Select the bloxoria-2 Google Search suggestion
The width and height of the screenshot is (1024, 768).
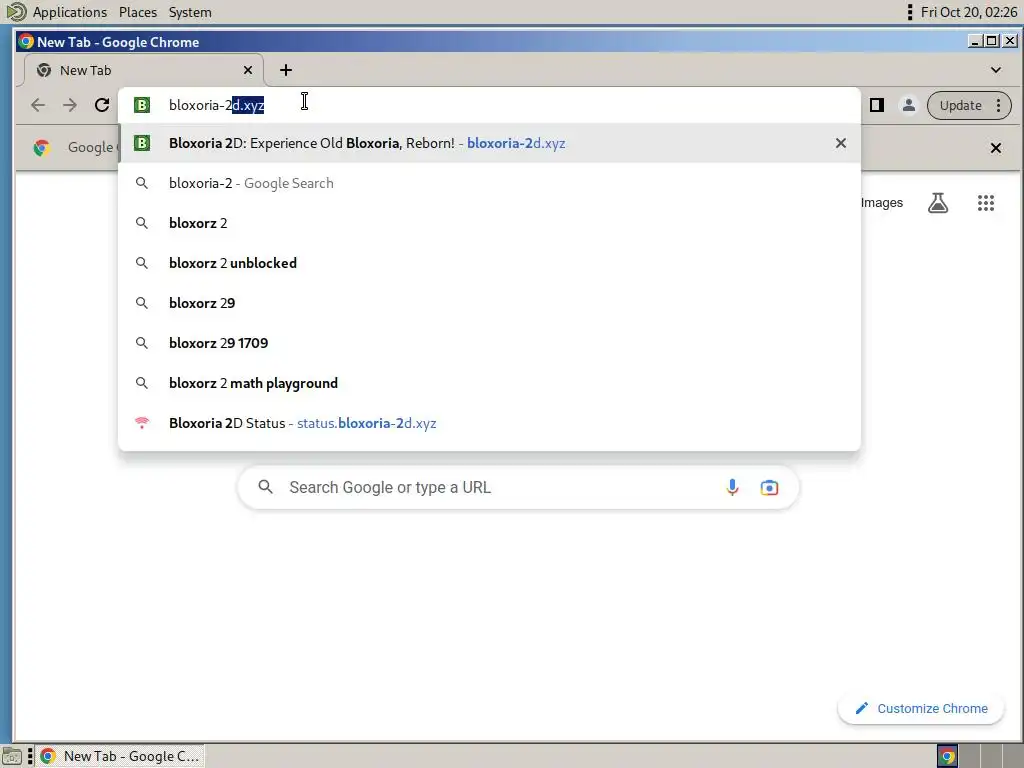(489, 183)
